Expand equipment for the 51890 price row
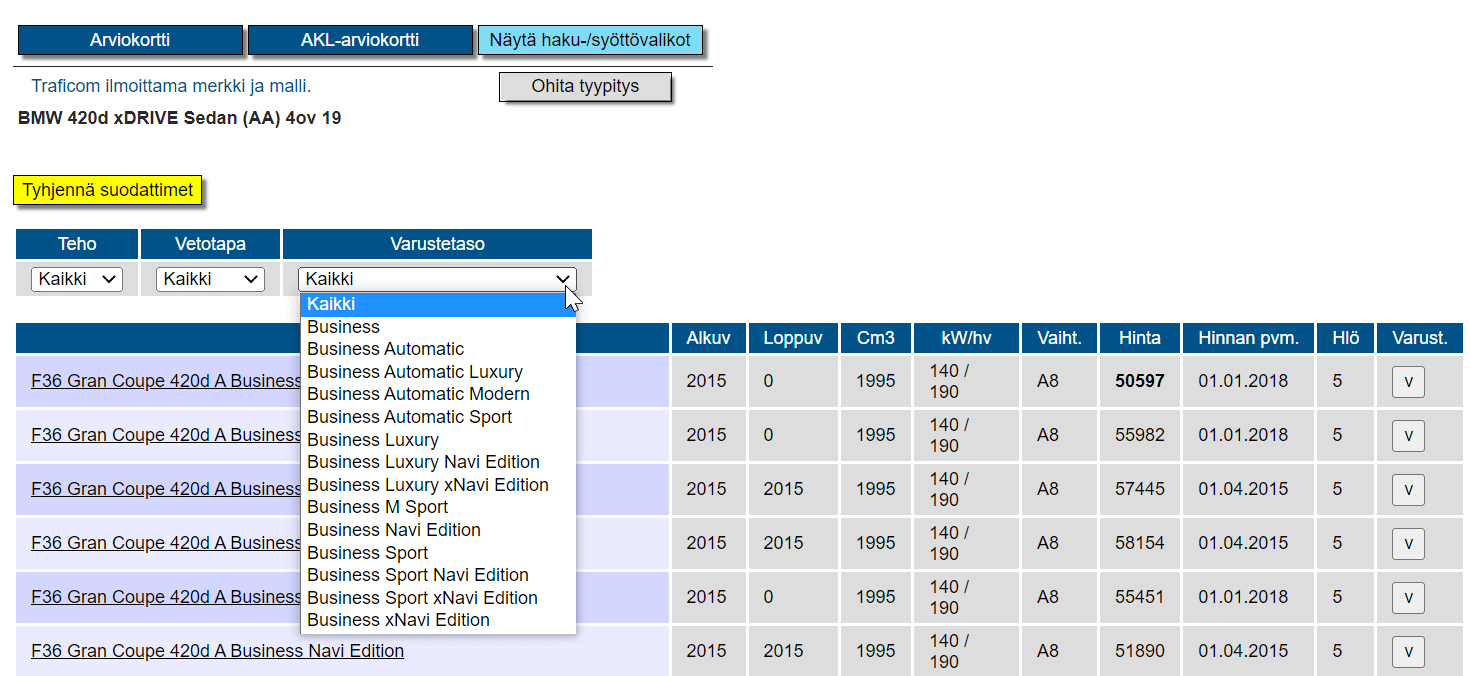Image resolution: width=1470 pixels, height=676 pixels. tap(1408, 651)
